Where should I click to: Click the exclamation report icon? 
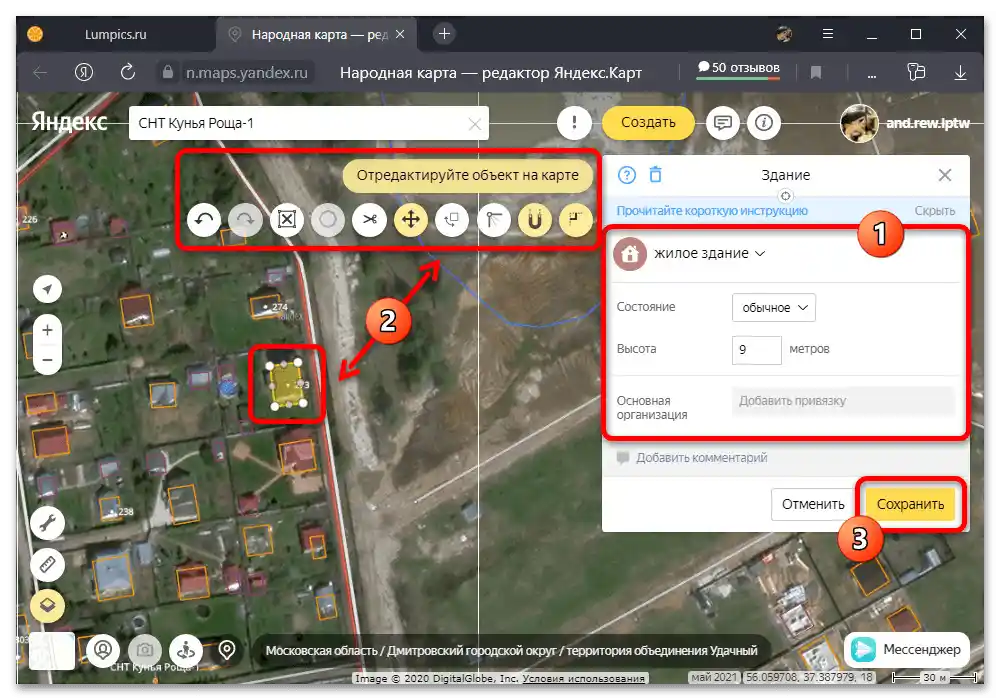[574, 122]
